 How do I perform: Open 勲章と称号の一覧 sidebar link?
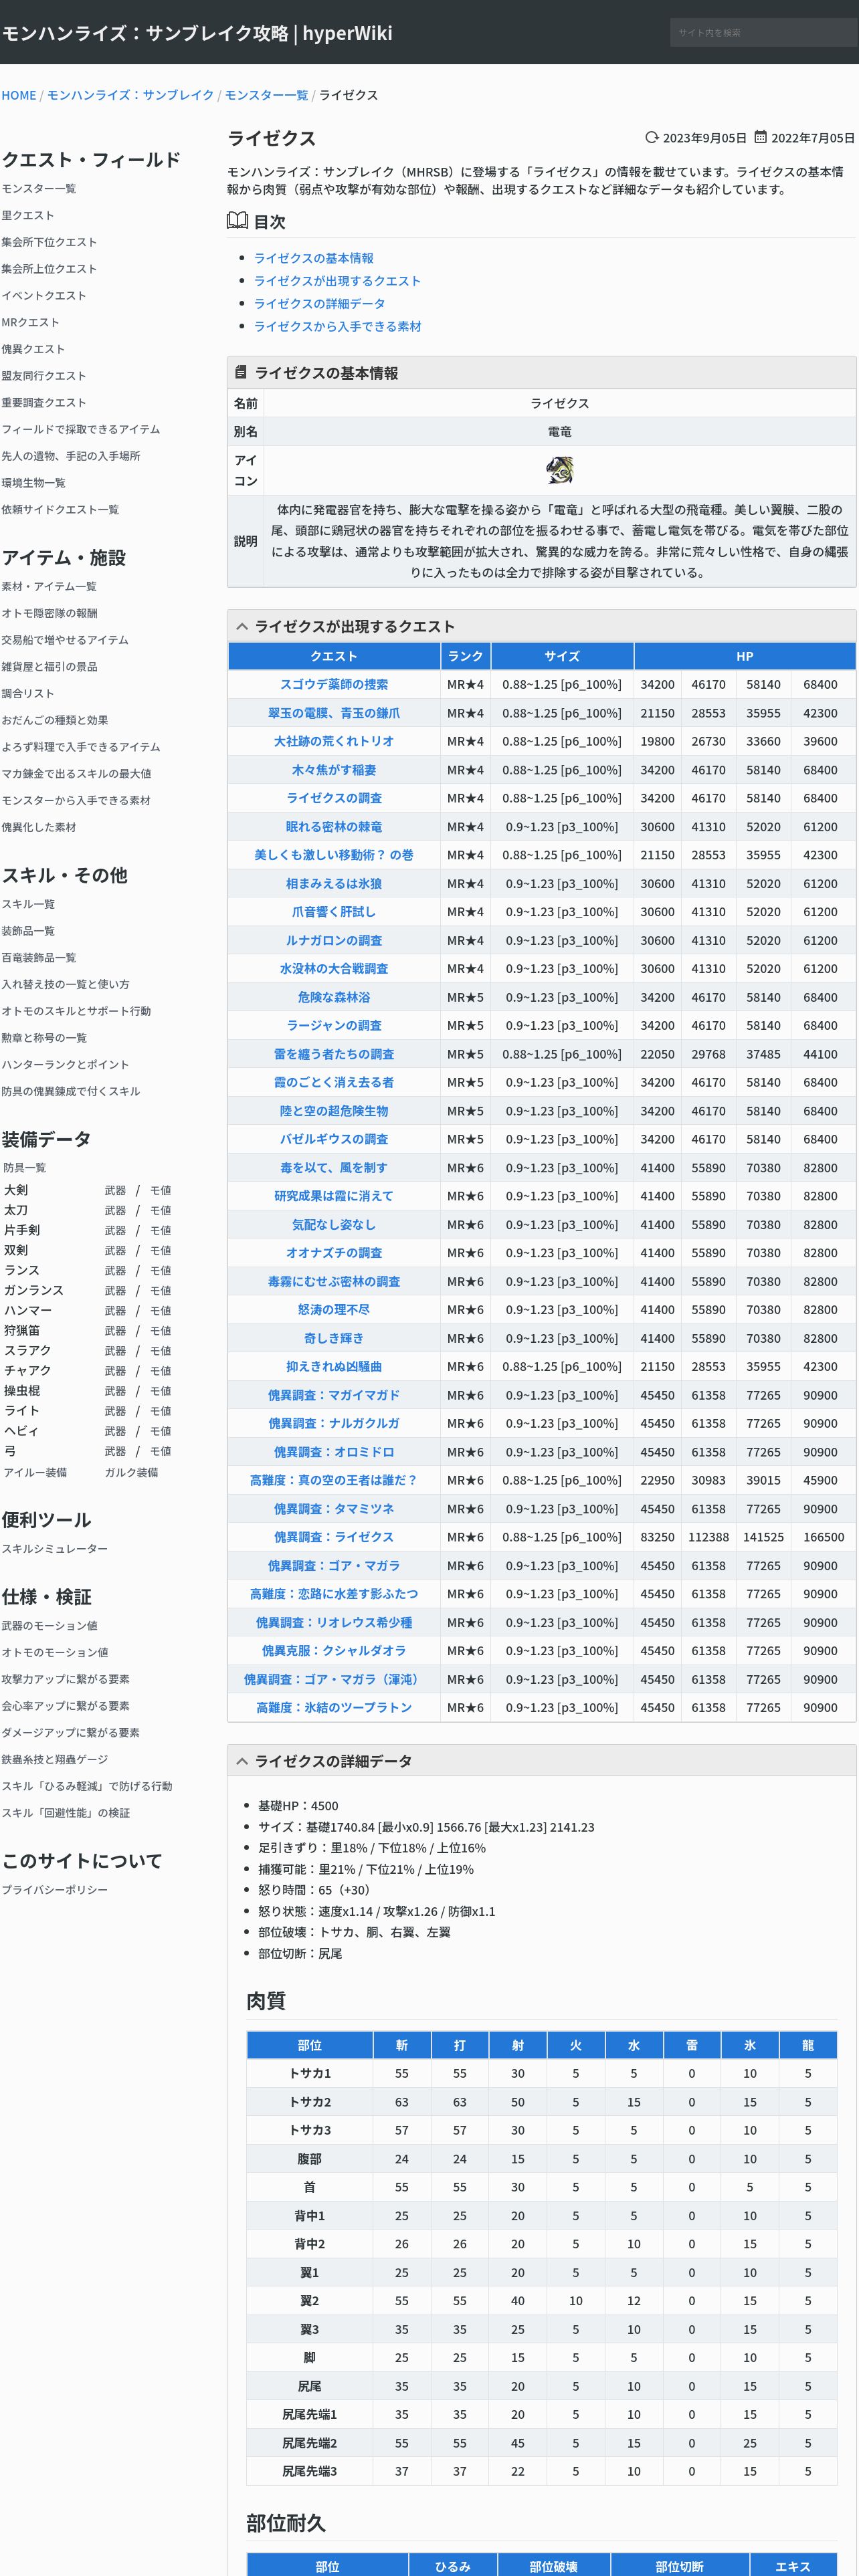[44, 1038]
